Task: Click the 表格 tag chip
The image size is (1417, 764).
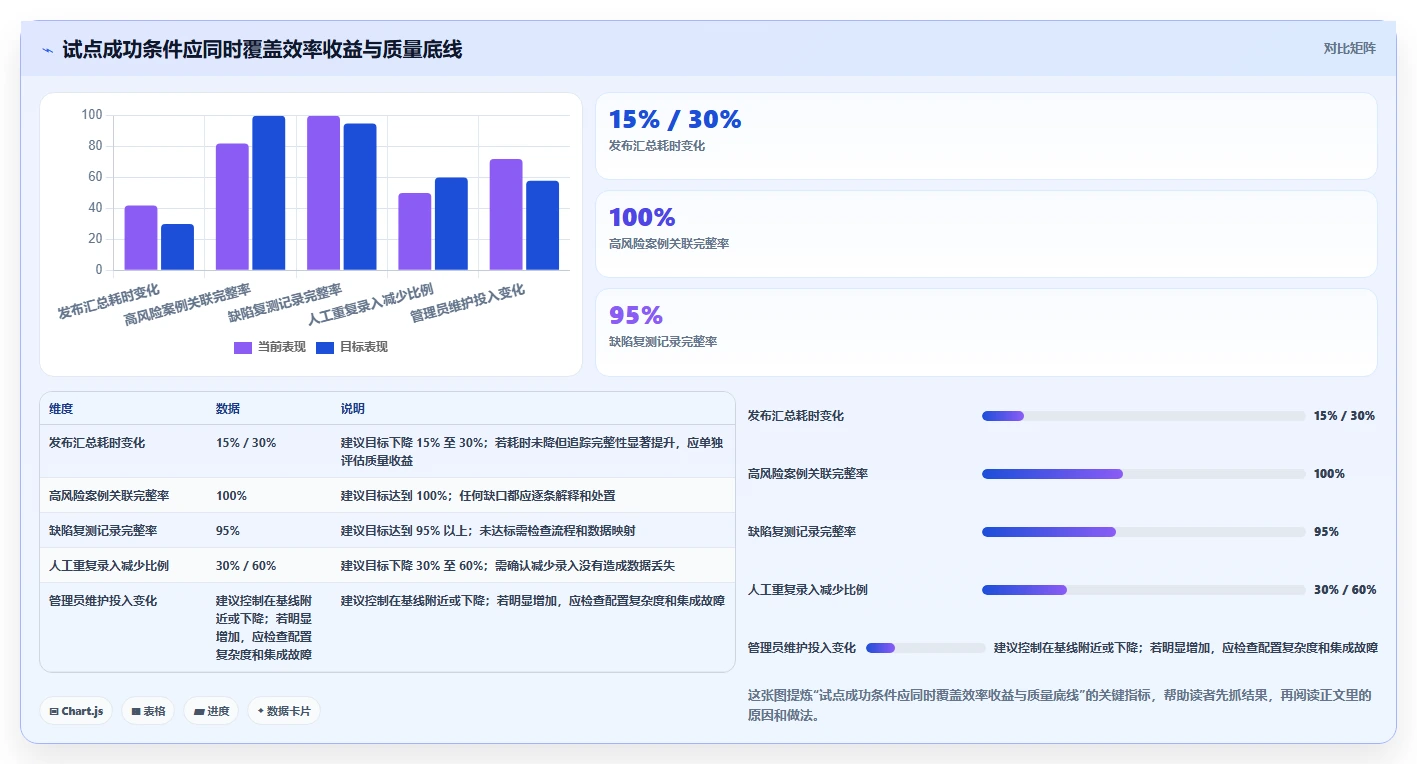Action: click(148, 711)
